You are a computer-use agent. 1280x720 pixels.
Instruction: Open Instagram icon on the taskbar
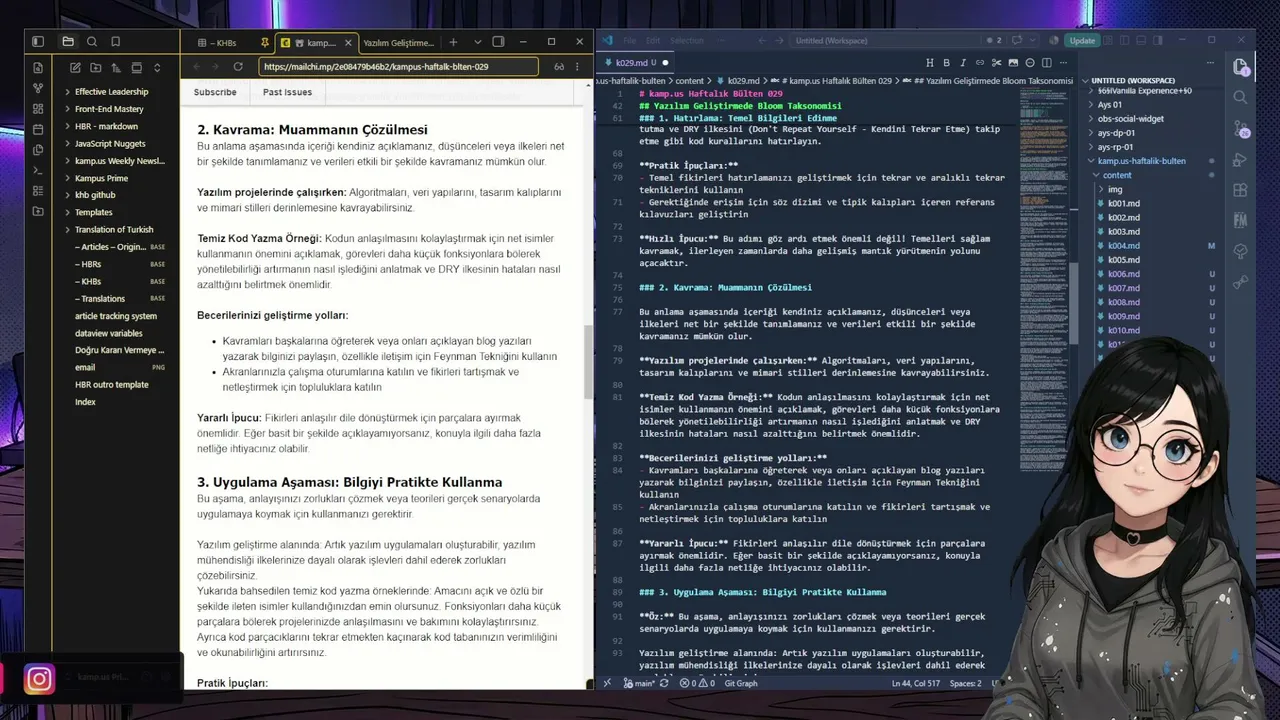pos(39,679)
